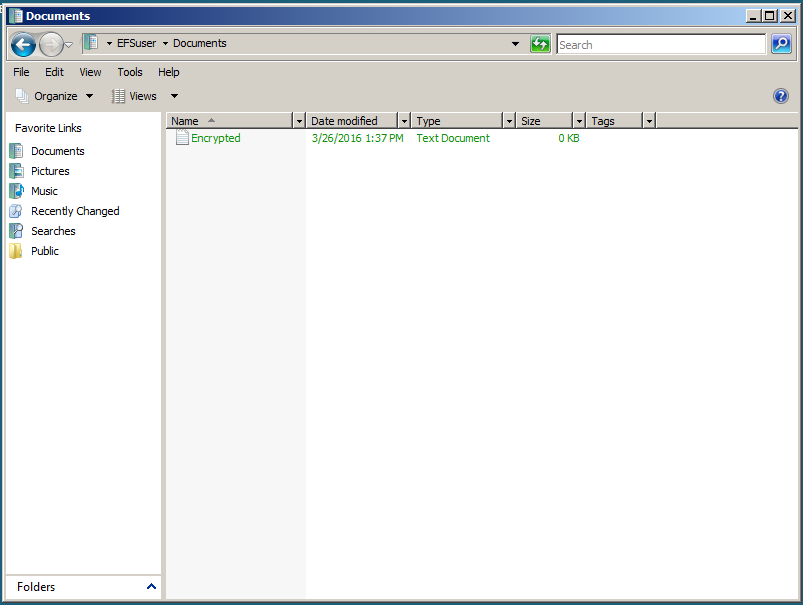
Task: Open the Tags column filter dropdown
Action: click(649, 121)
